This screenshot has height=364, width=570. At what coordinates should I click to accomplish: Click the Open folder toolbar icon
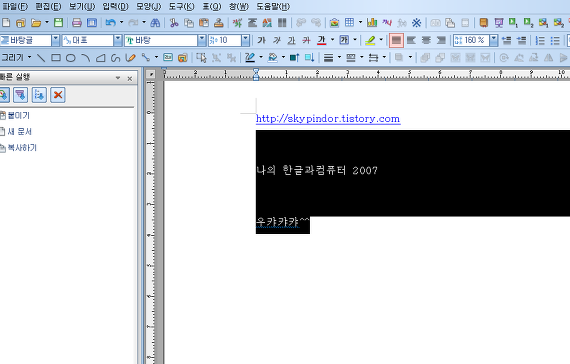tap(36, 23)
